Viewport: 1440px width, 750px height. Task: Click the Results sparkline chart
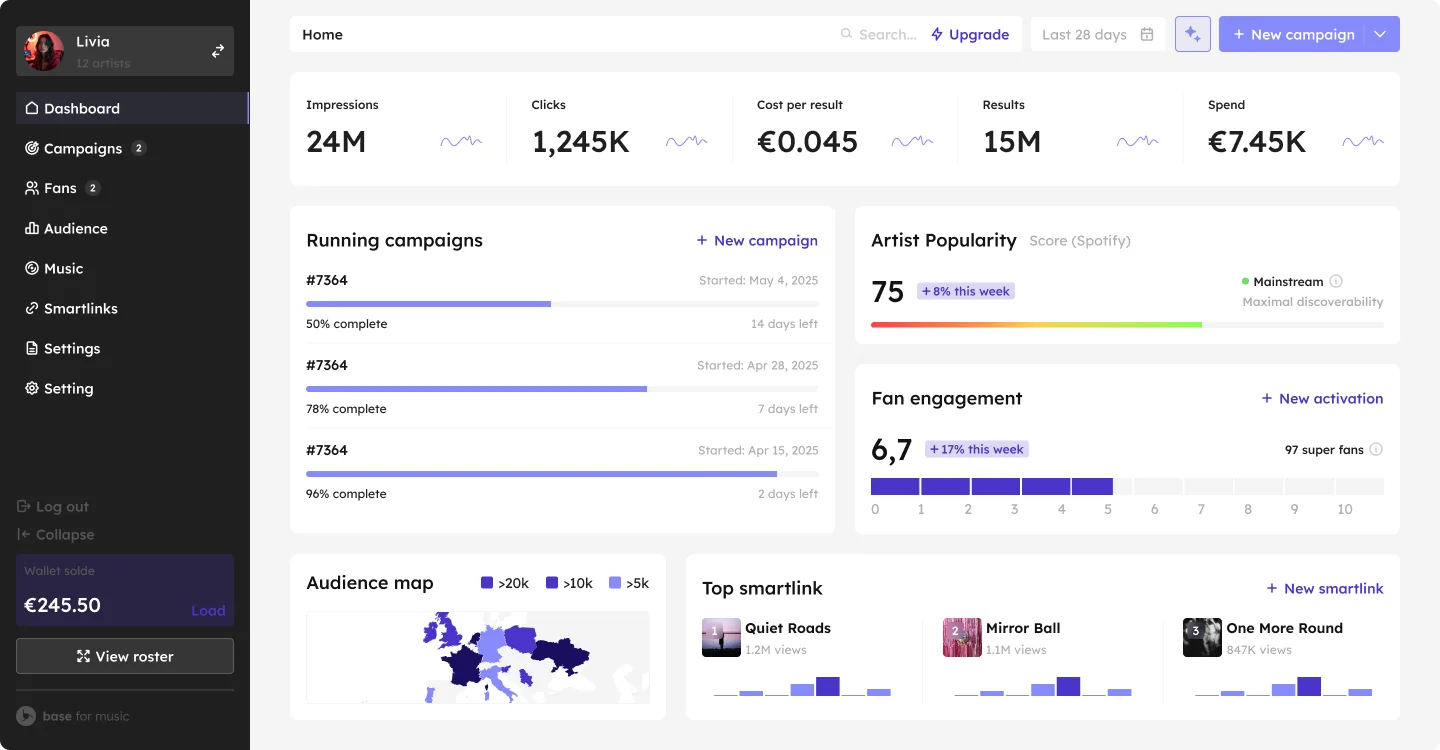(1138, 142)
